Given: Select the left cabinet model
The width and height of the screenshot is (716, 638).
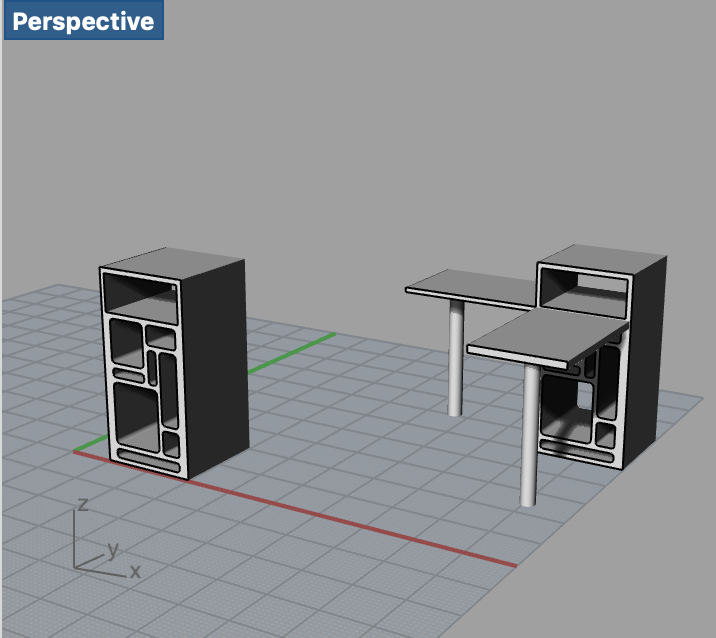Looking at the screenshot, I should (x=174, y=363).
